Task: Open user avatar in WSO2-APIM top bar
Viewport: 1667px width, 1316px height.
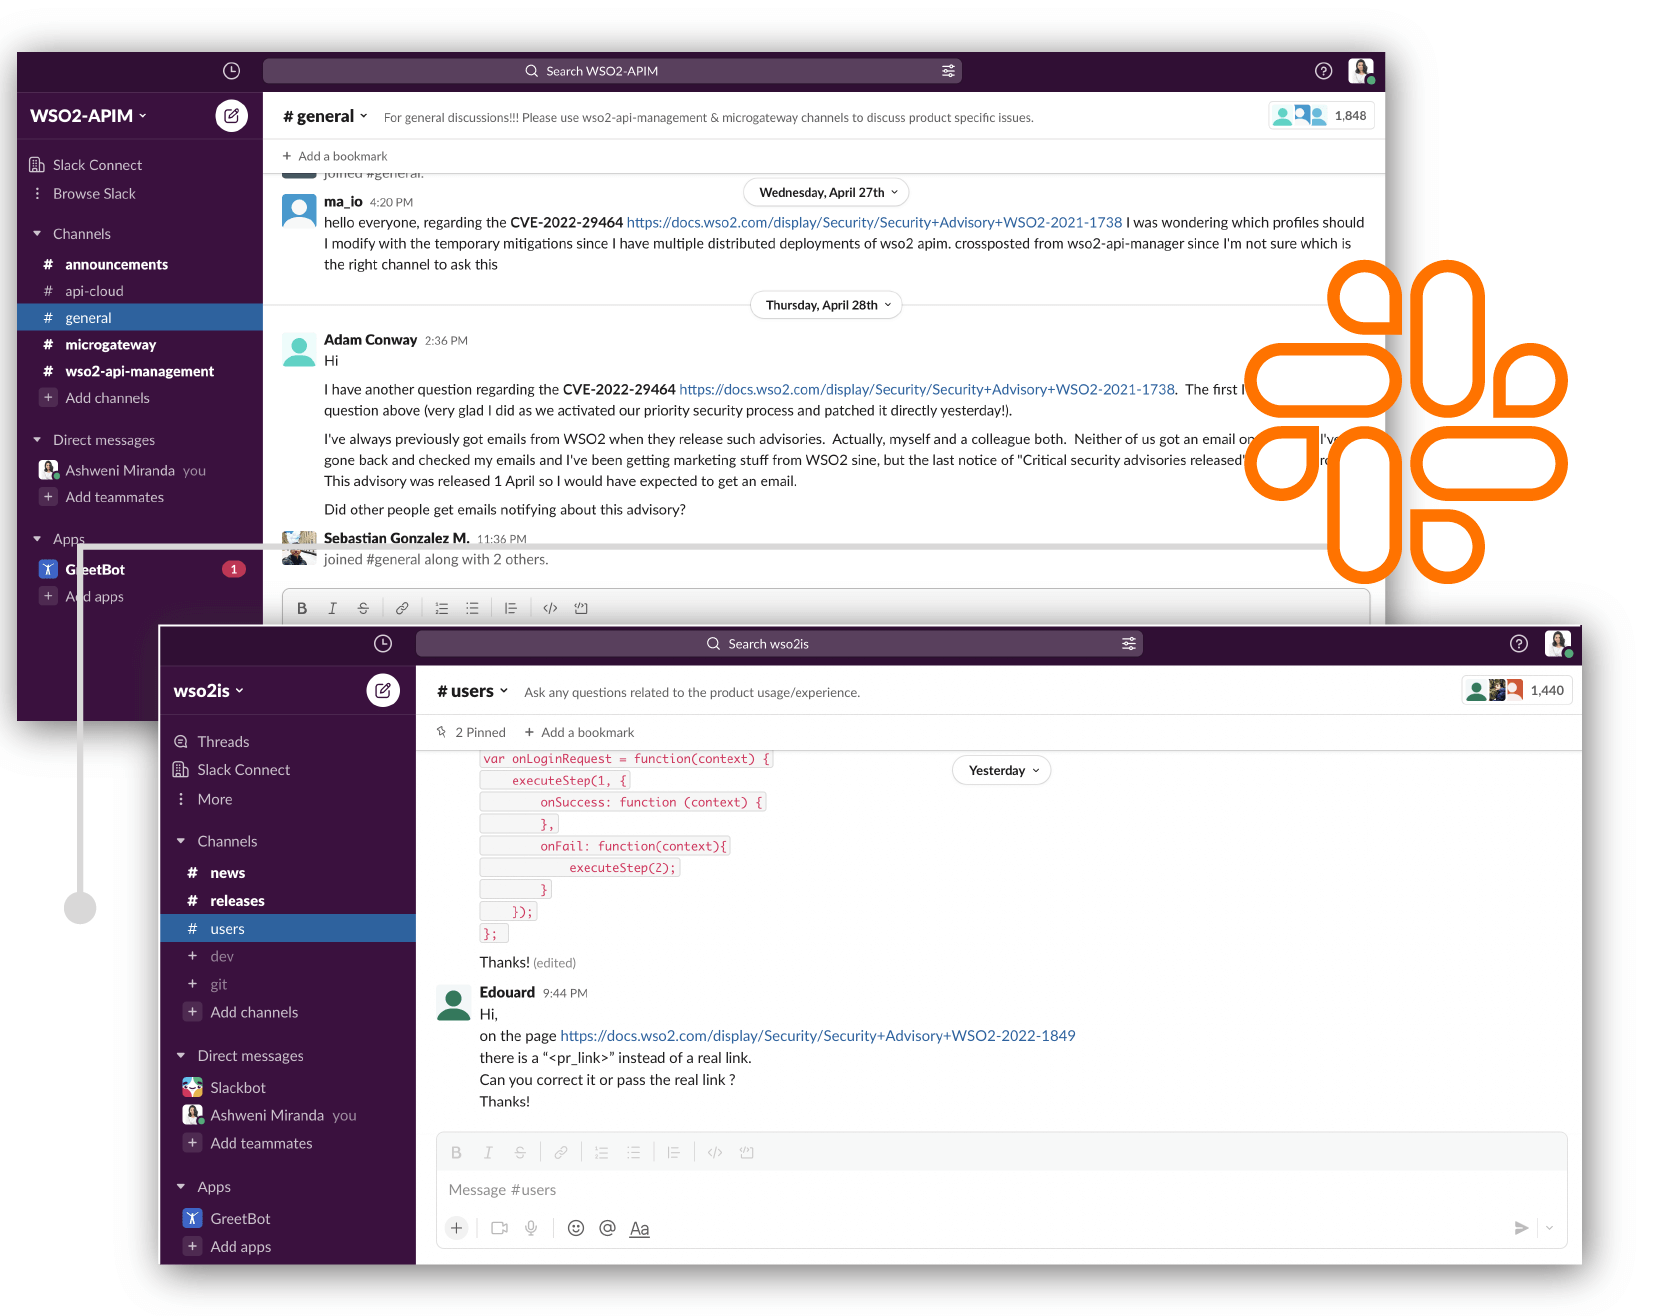Action: (1361, 71)
